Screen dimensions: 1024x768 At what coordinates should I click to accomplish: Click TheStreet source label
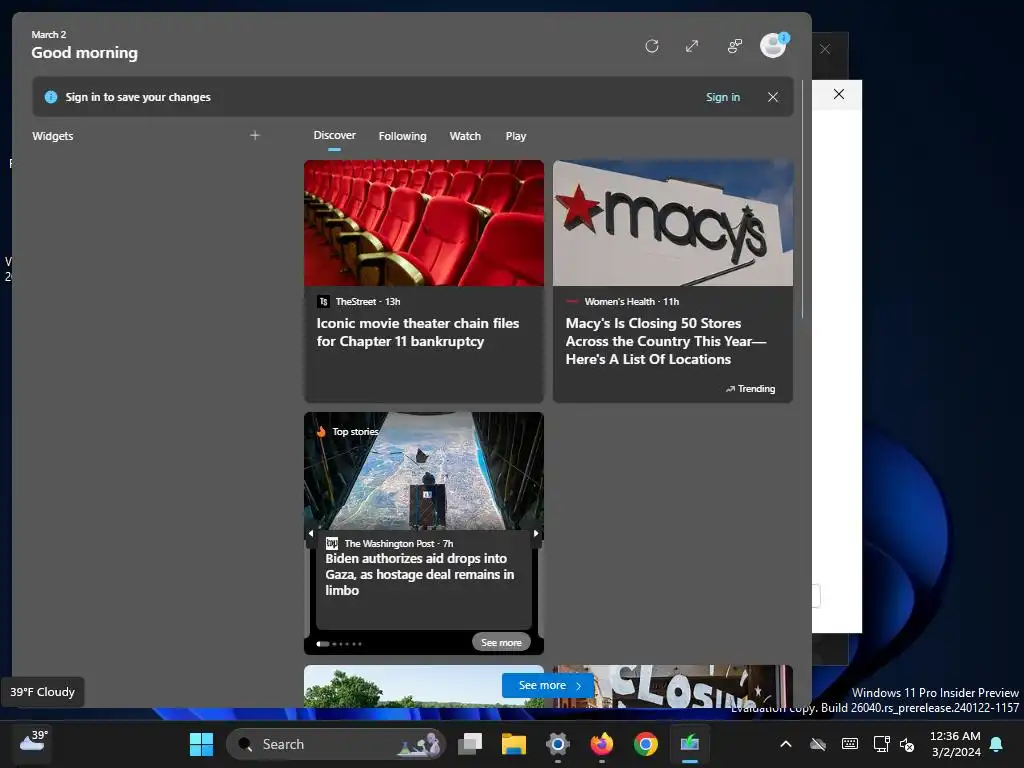tap(355, 302)
